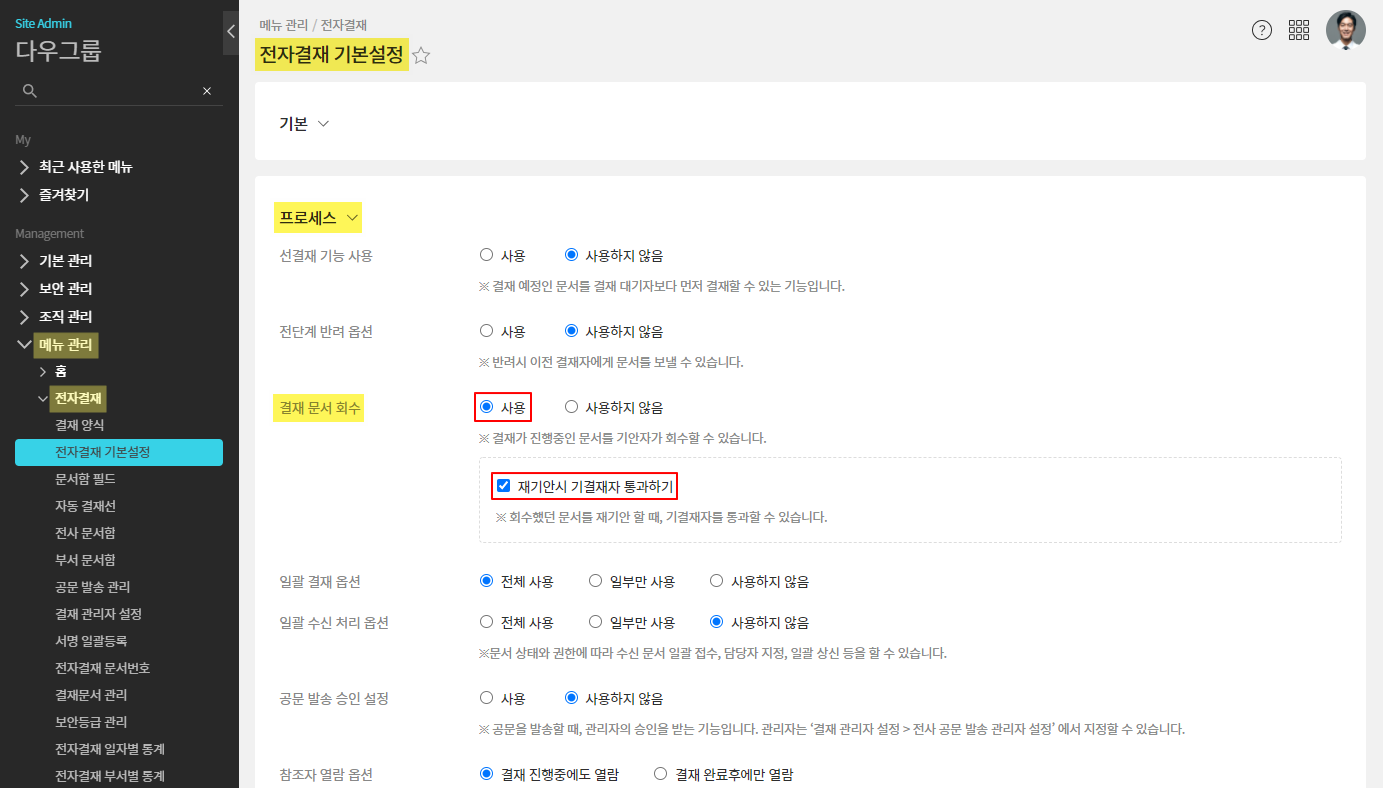The height and width of the screenshot is (788, 1383).
Task: Select 사용하지 않음 for 결재 문서 회수
Action: coord(572,407)
